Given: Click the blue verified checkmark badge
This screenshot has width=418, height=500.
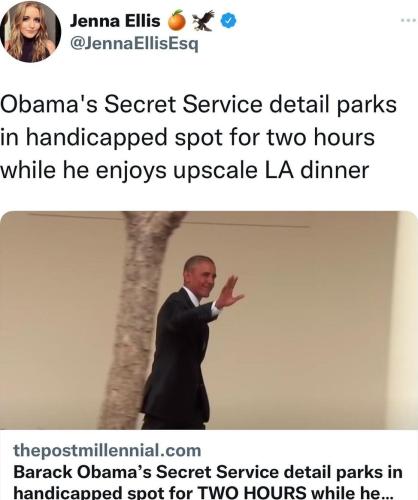Looking at the screenshot, I should point(229,21).
